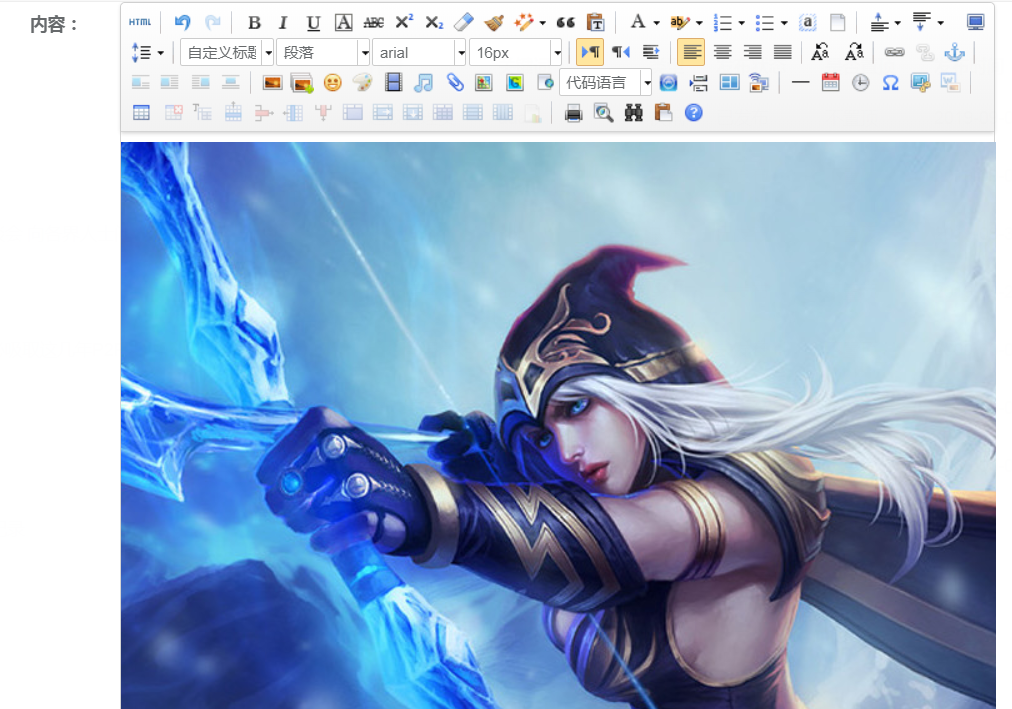Insert current date calendar icon
Image resolution: width=1012 pixels, height=709 pixels.
tap(831, 83)
